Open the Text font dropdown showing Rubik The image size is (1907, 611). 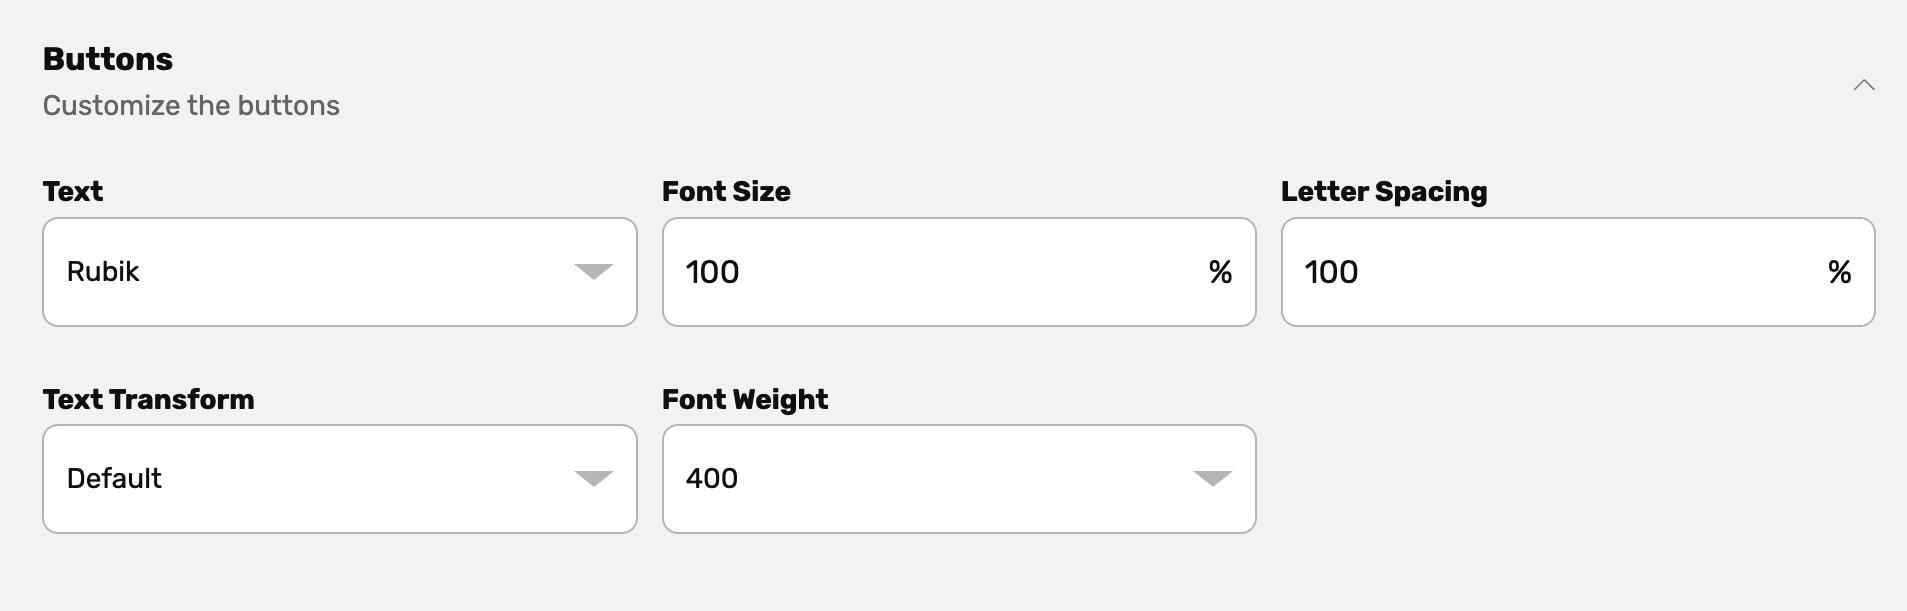point(339,271)
